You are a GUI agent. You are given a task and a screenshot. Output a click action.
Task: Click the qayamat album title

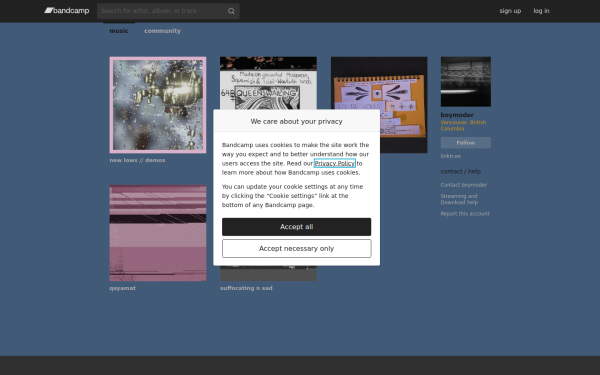coord(122,288)
